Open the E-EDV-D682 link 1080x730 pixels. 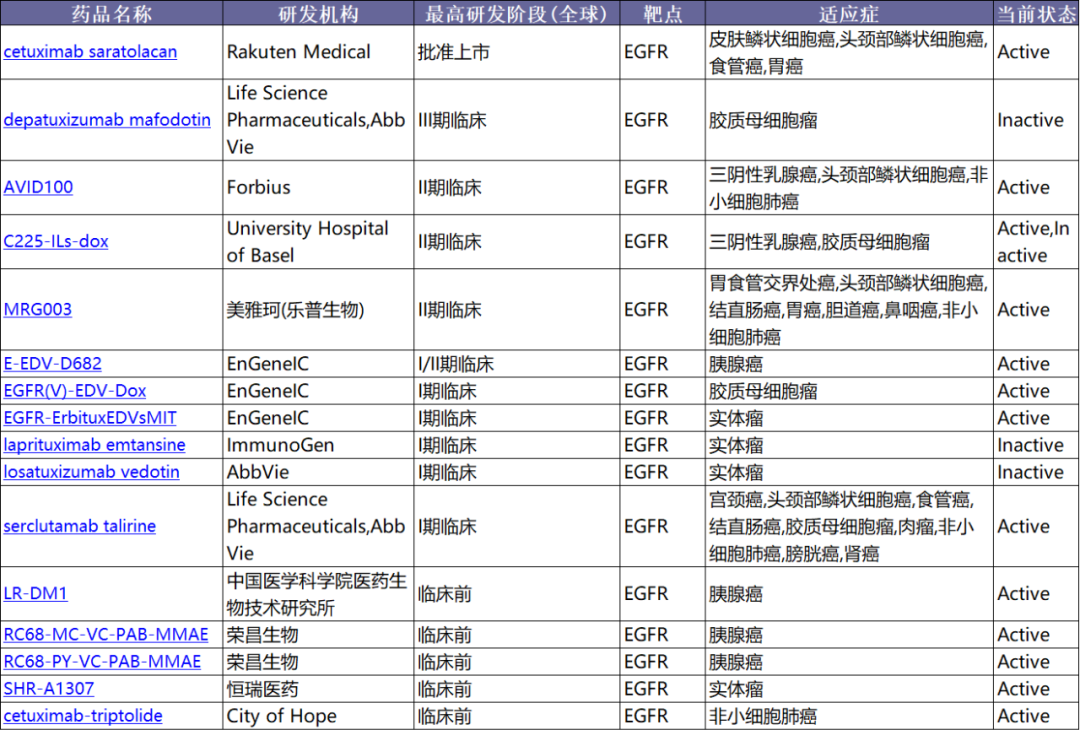point(52,364)
